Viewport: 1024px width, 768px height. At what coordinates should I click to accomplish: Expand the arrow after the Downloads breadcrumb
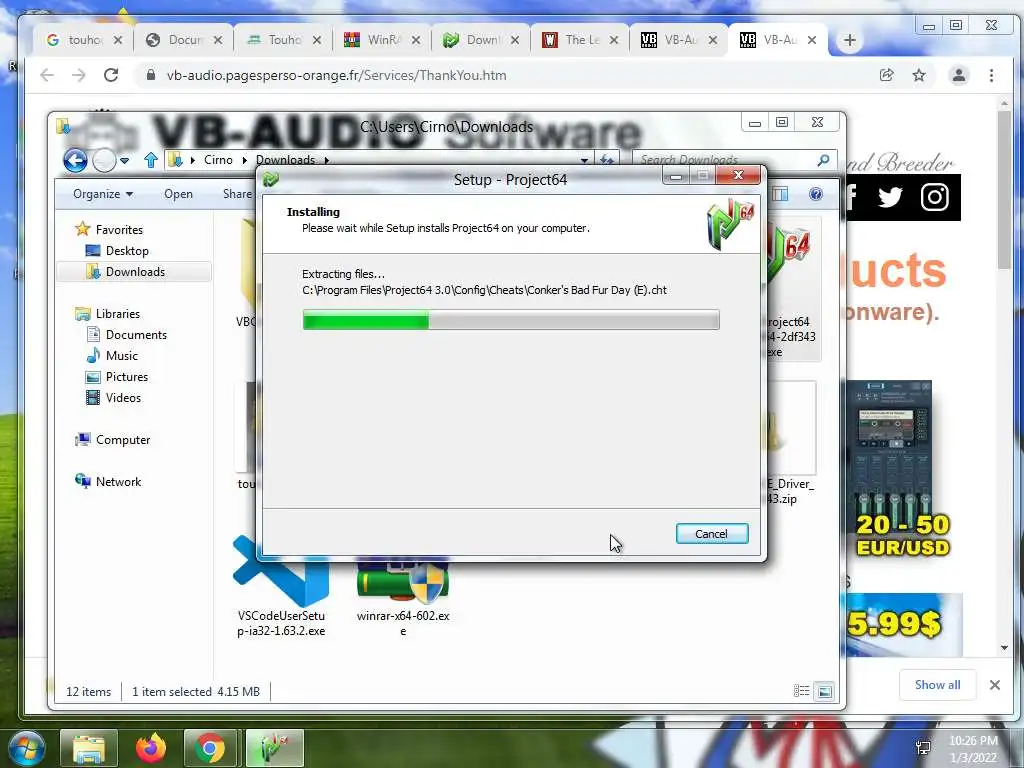click(x=327, y=160)
